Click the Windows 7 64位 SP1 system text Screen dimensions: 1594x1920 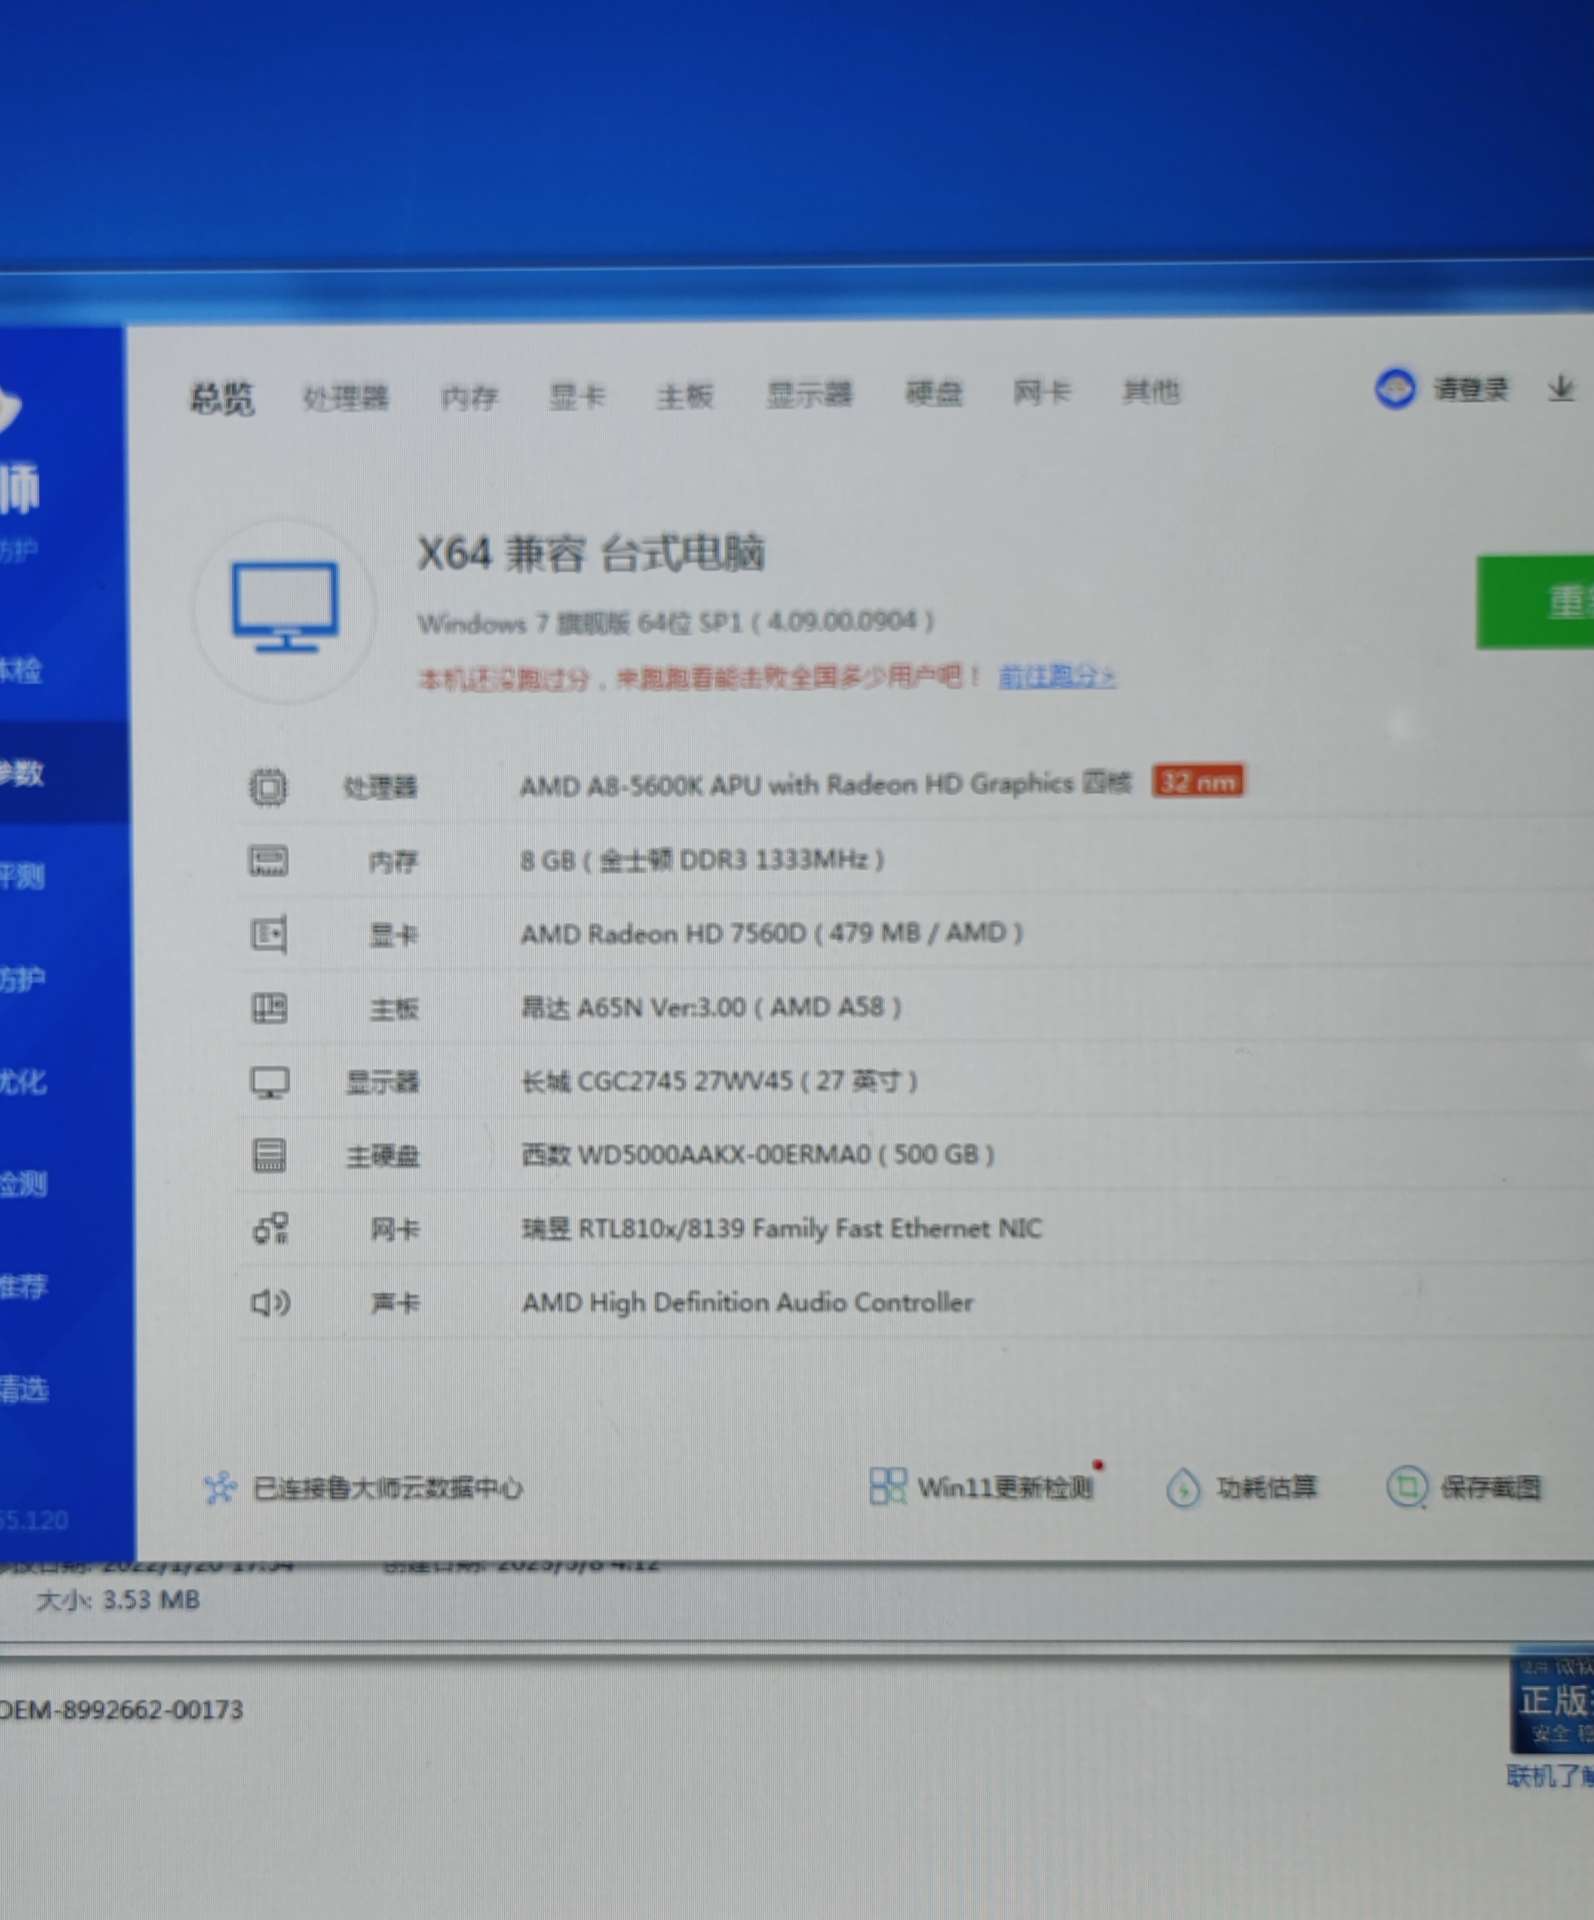point(676,623)
